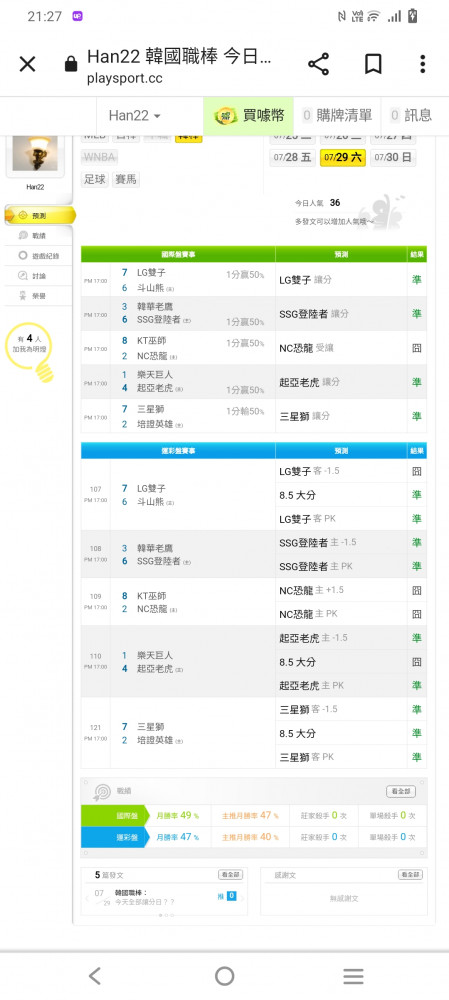Click NC恐龍 主 +1.5 prediction
The width and height of the screenshot is (449, 1000).
coord(311,590)
